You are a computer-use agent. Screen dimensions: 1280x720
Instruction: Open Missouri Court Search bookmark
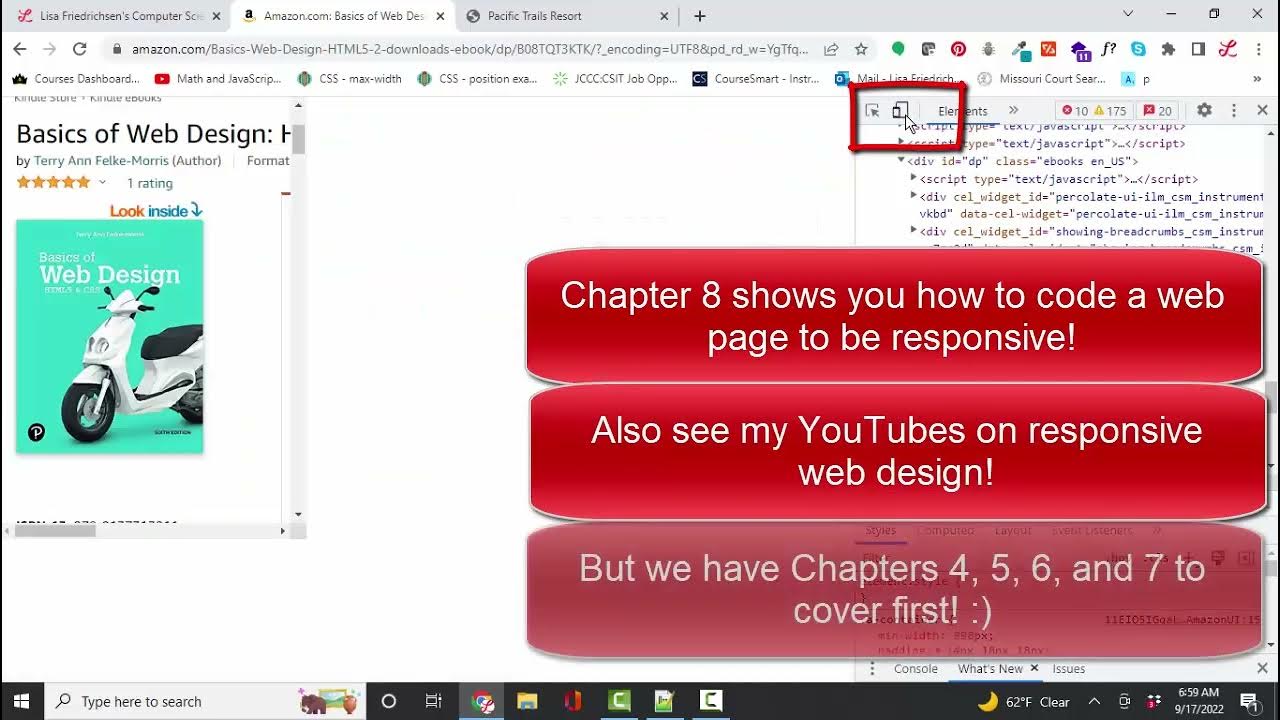point(1041,79)
